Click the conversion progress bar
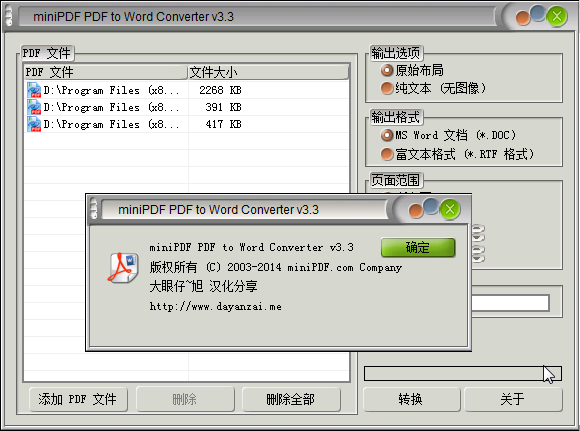The image size is (580, 431). point(463,373)
